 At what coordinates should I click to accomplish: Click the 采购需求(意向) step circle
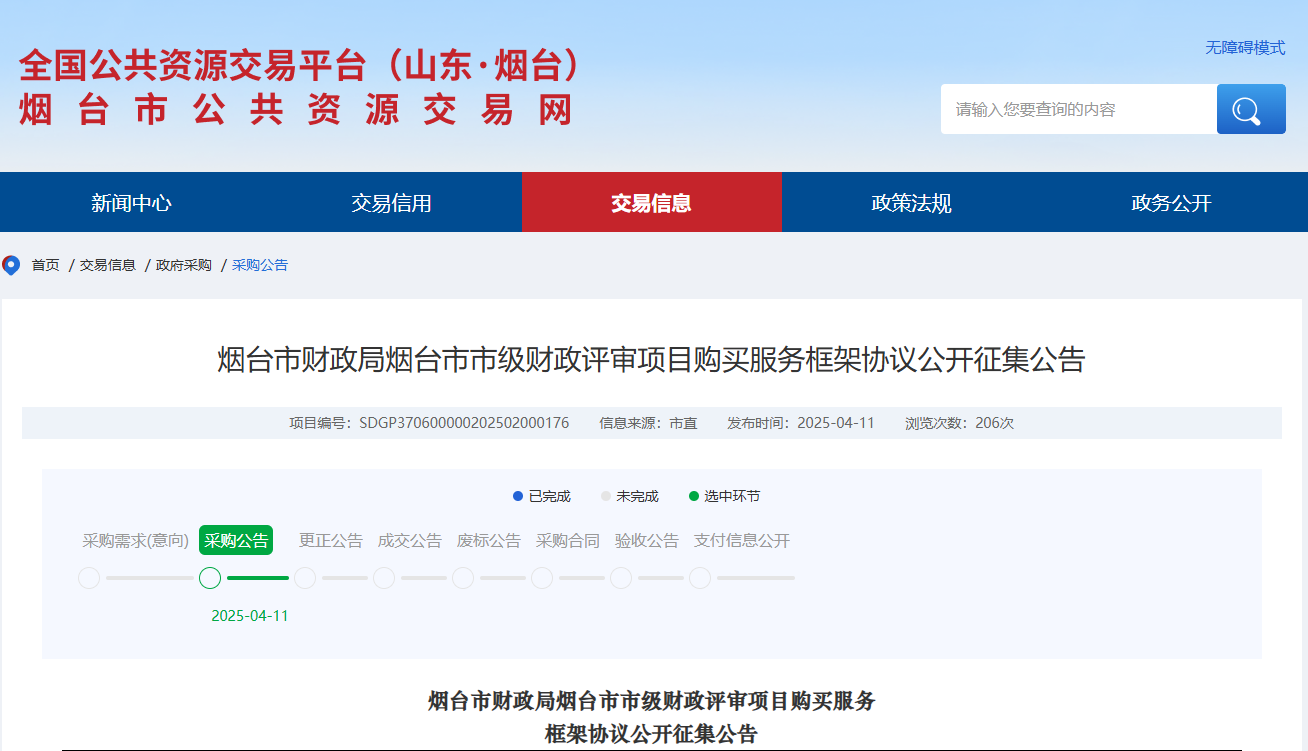point(89,578)
